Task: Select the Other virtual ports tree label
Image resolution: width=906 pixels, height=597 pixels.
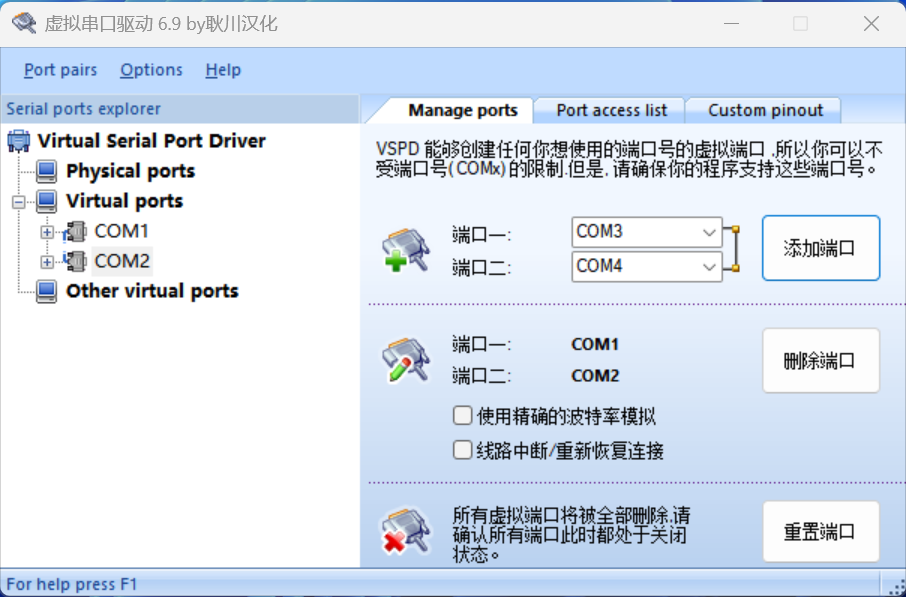Action: (153, 291)
